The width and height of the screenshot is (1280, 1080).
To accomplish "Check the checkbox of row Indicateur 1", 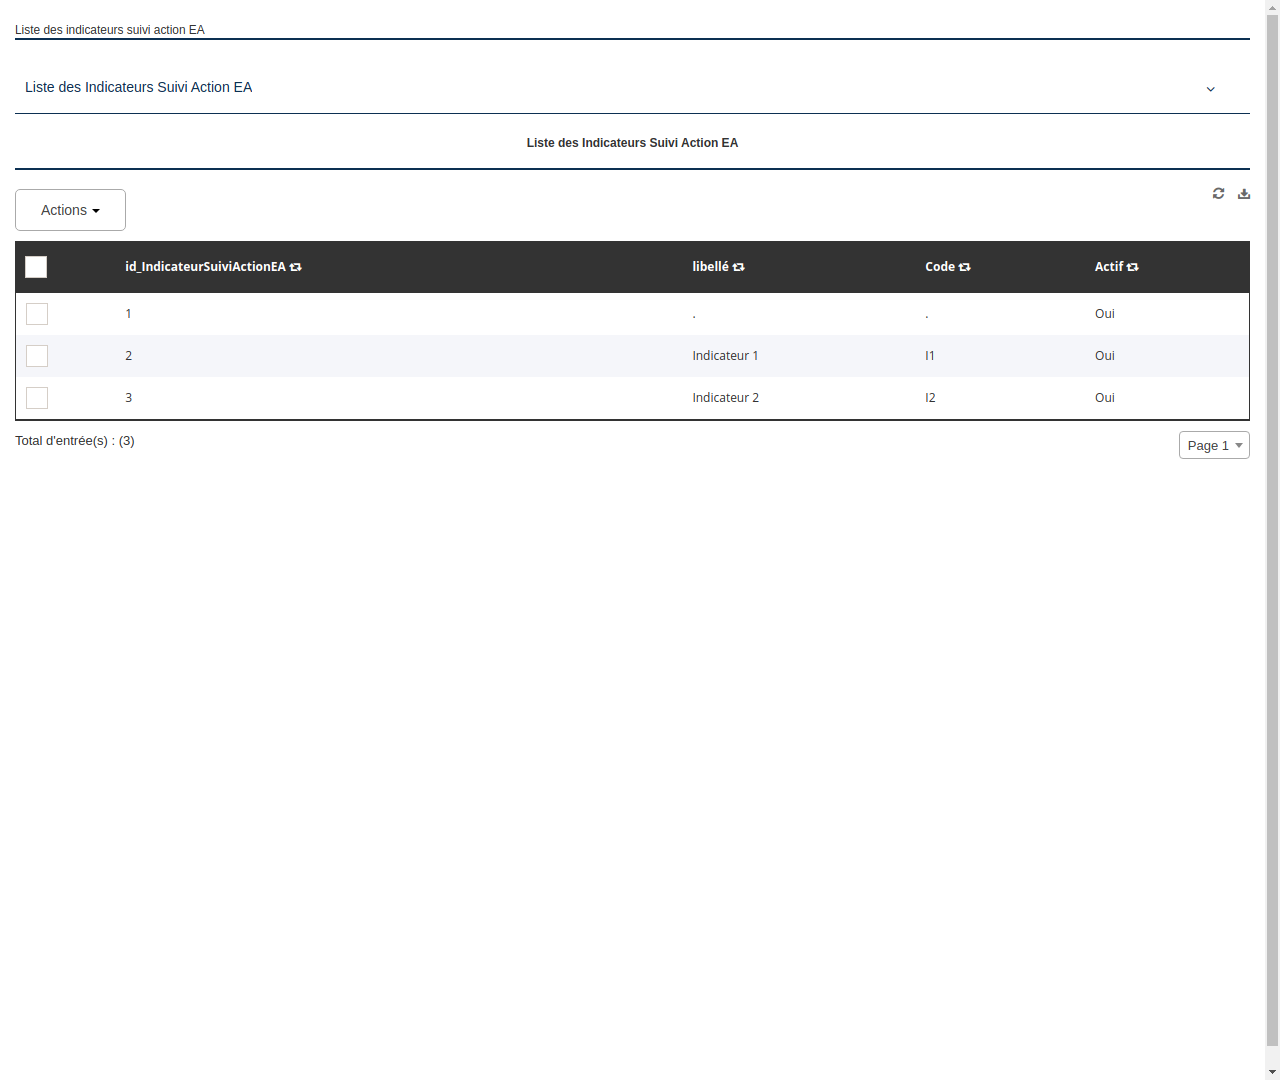I will [37, 355].
